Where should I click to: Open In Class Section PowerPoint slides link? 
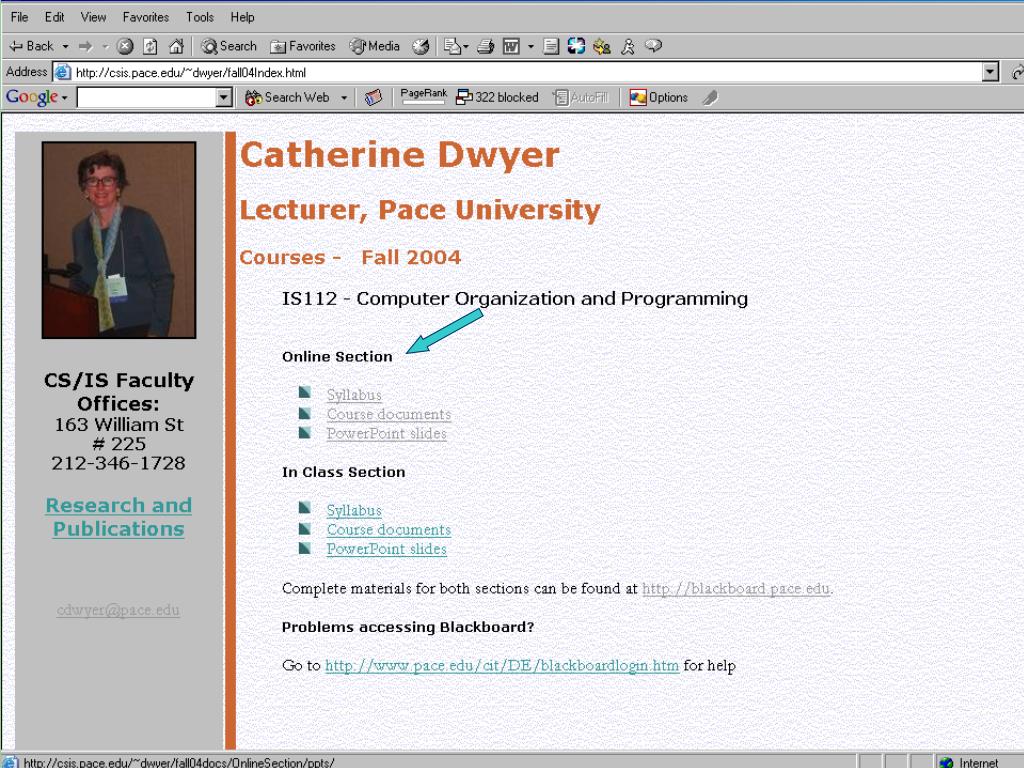[387, 549]
